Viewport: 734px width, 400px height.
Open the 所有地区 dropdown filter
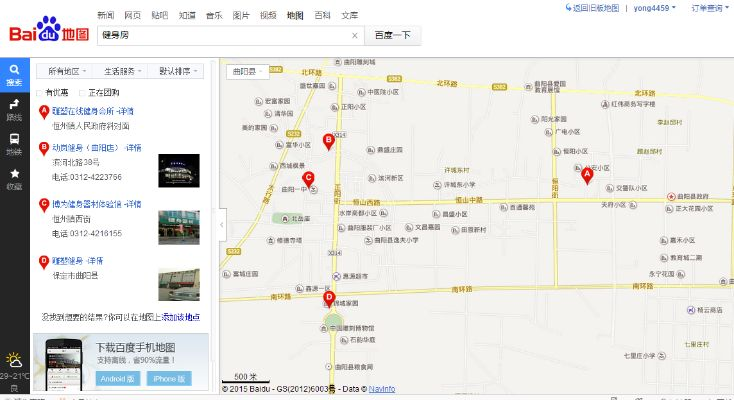pyautogui.click(x=65, y=71)
